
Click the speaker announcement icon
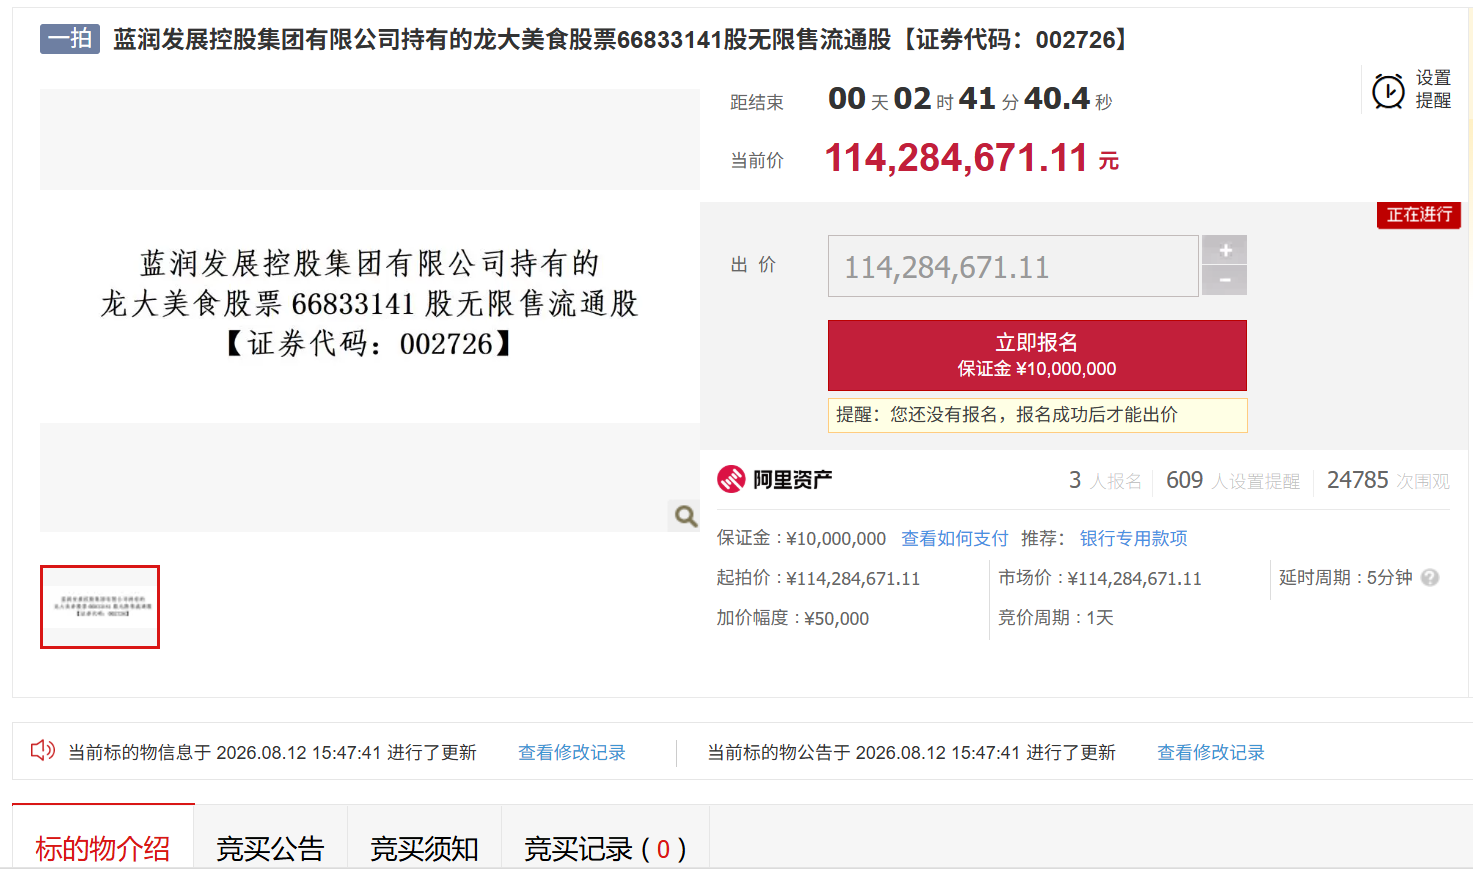[x=43, y=750]
